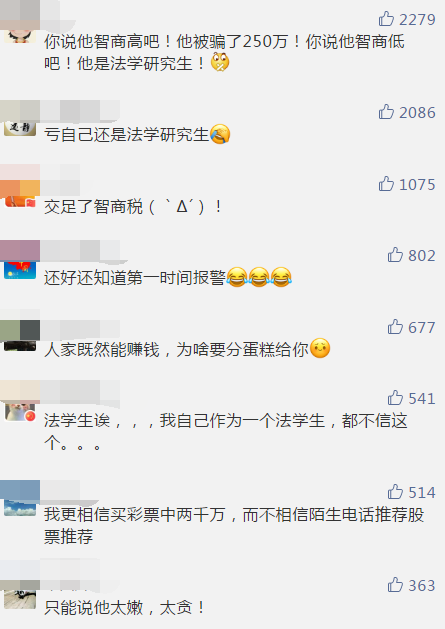Like the 智商税 comment with 1075 likes
Screen dimensions: 445x629
click(x=386, y=184)
